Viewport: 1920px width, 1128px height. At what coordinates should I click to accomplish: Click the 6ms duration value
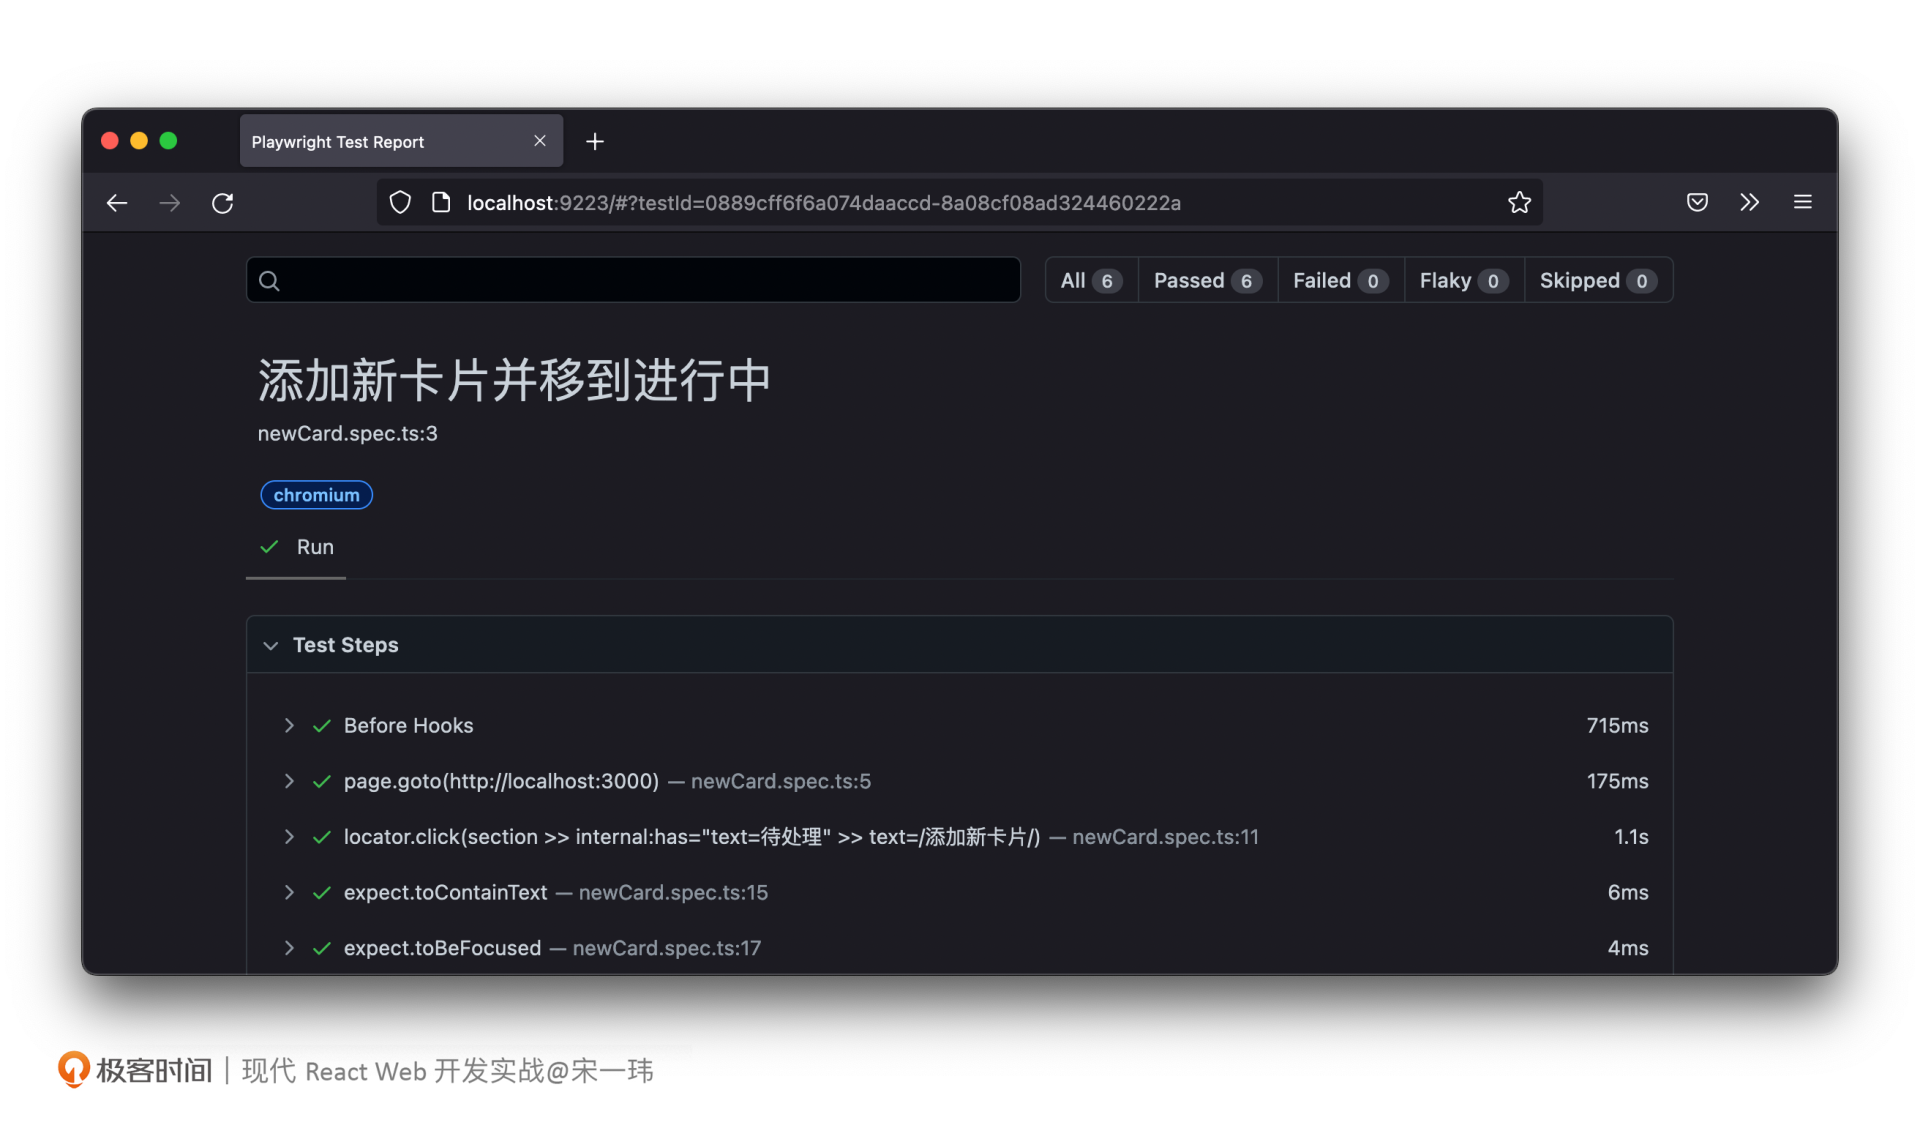(x=1628, y=893)
